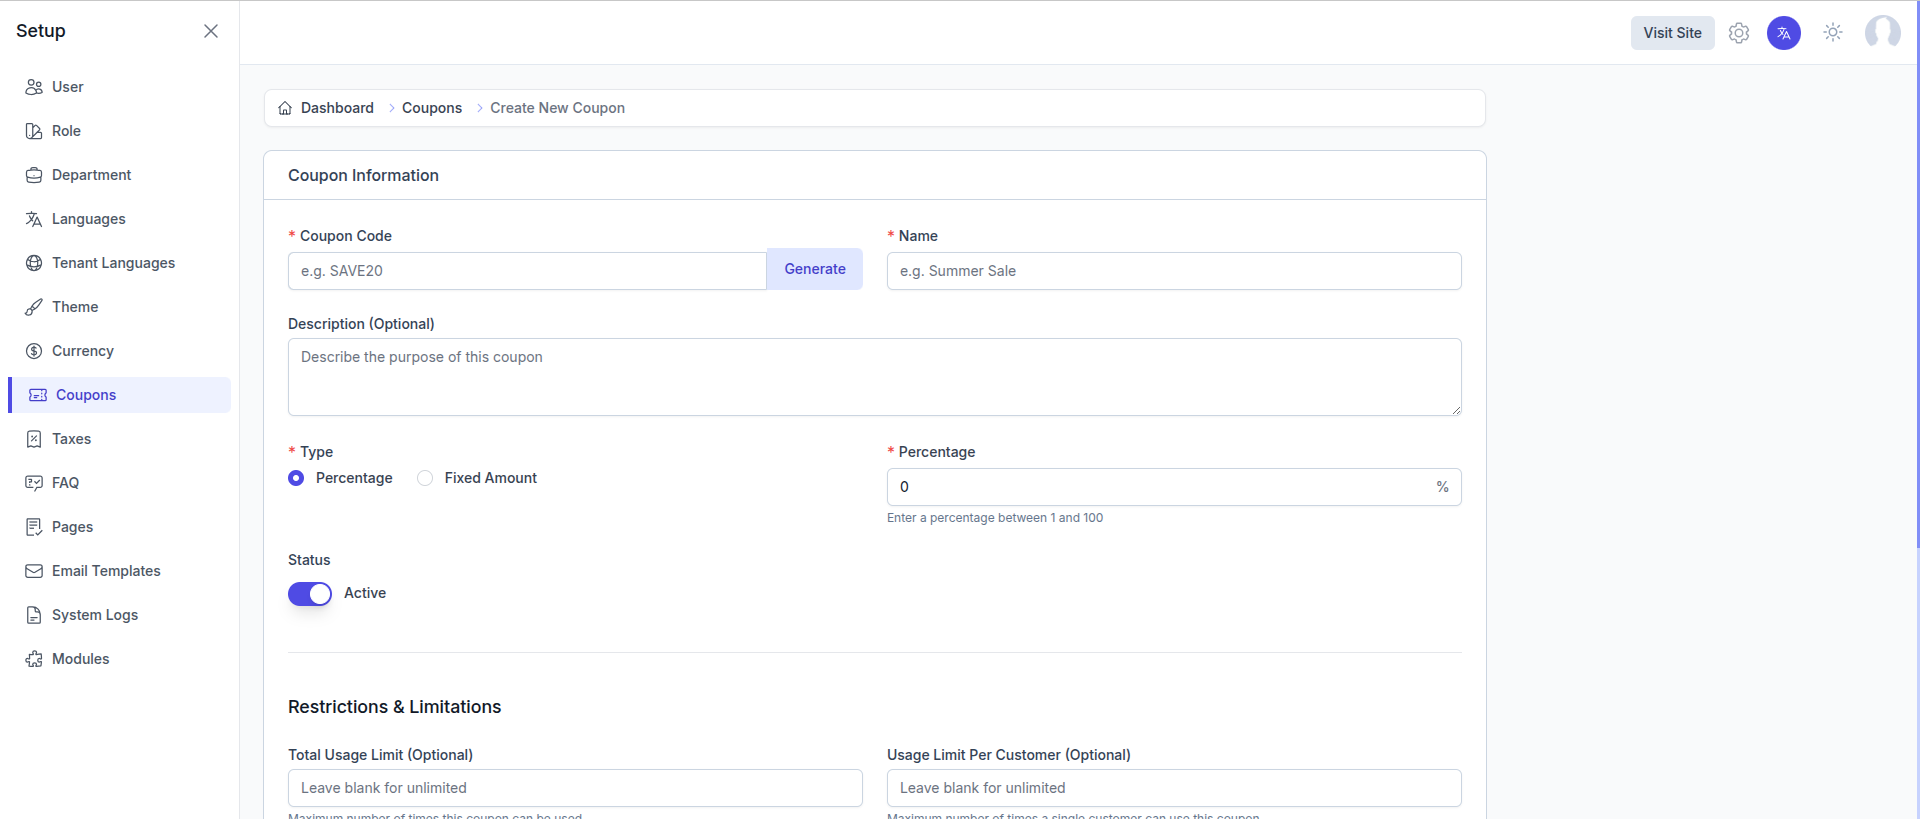Close the Setup sidebar panel
1920x819 pixels.
[x=211, y=31]
